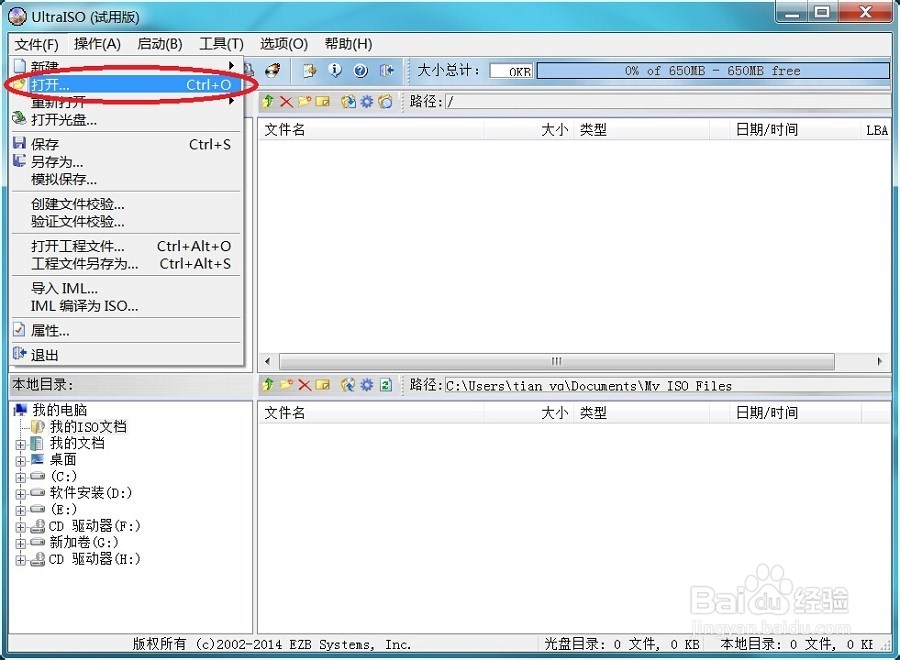Choose 退出 menu entry
This screenshot has height=660, width=900.
126,355
